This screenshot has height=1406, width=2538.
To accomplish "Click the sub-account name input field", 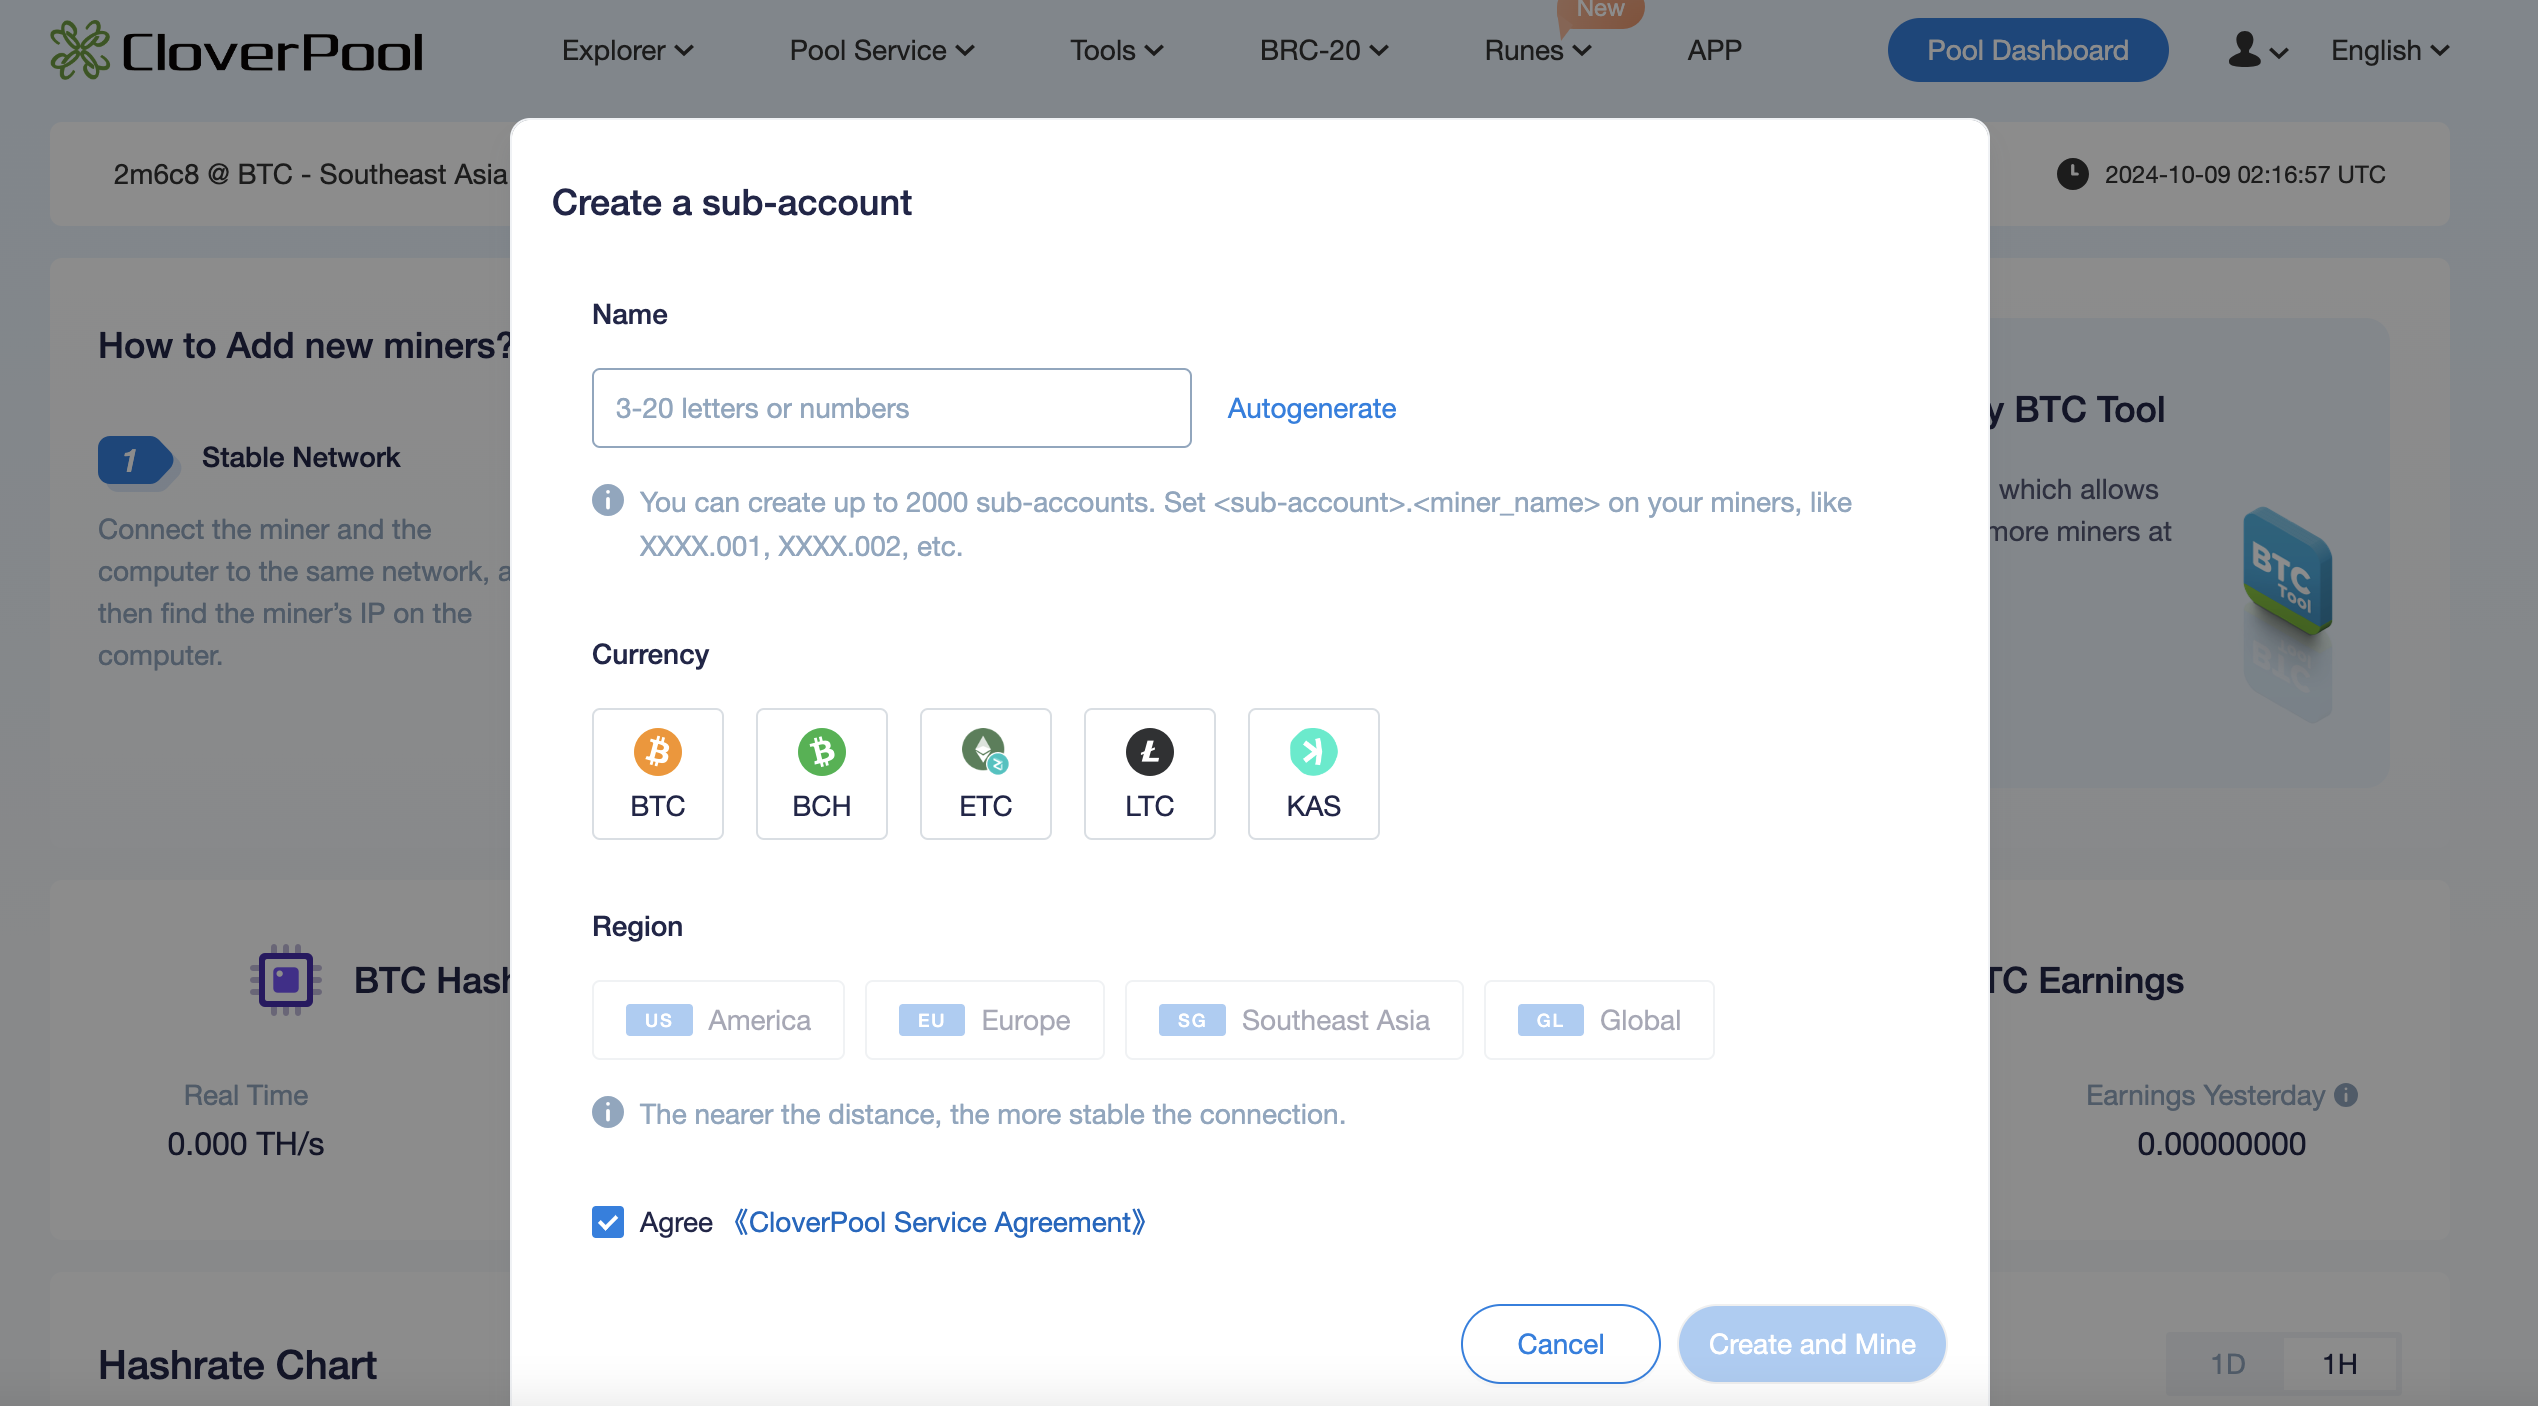I will pyautogui.click(x=891, y=407).
